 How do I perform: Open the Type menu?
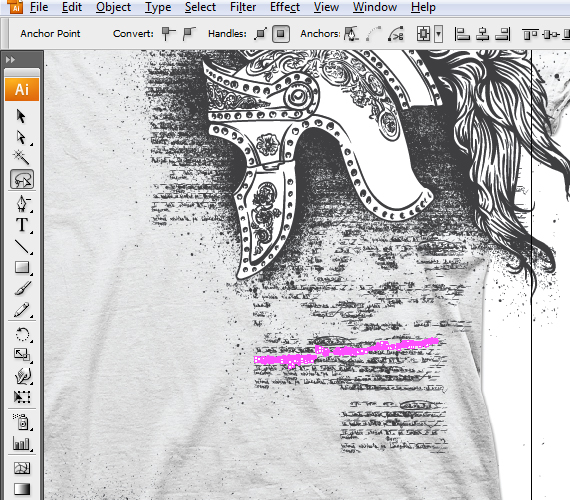coord(158,7)
